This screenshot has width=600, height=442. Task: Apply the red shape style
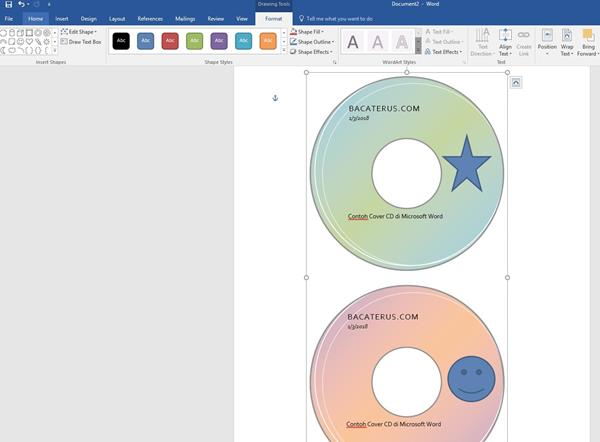coord(170,41)
